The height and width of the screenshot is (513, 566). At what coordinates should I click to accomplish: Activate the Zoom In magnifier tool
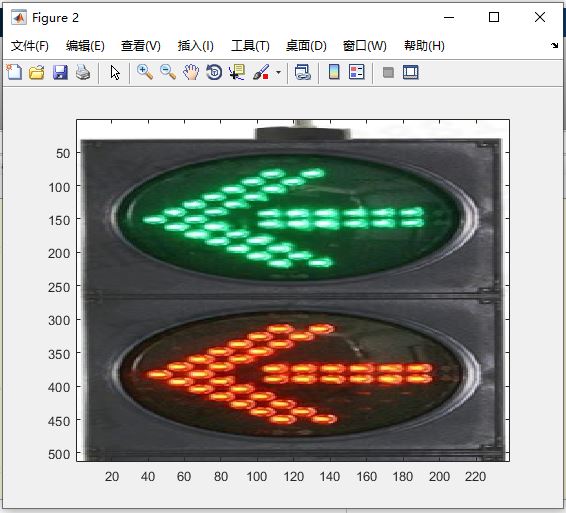tap(145, 72)
